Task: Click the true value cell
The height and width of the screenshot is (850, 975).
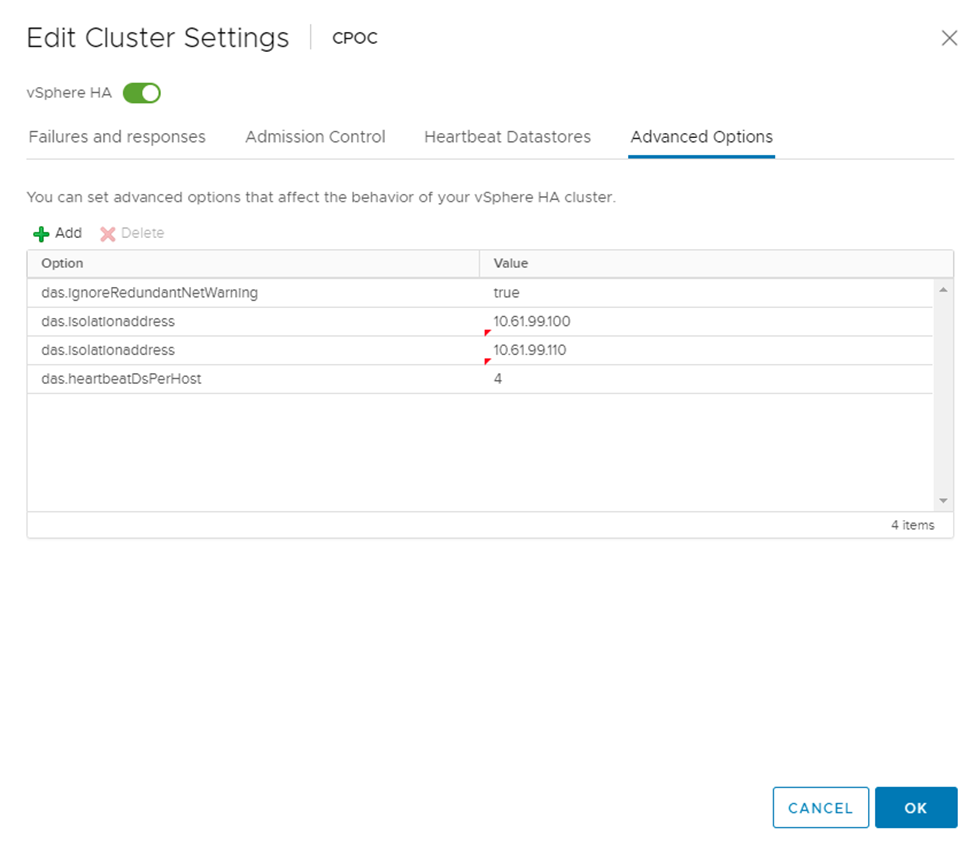Action: click(x=507, y=293)
